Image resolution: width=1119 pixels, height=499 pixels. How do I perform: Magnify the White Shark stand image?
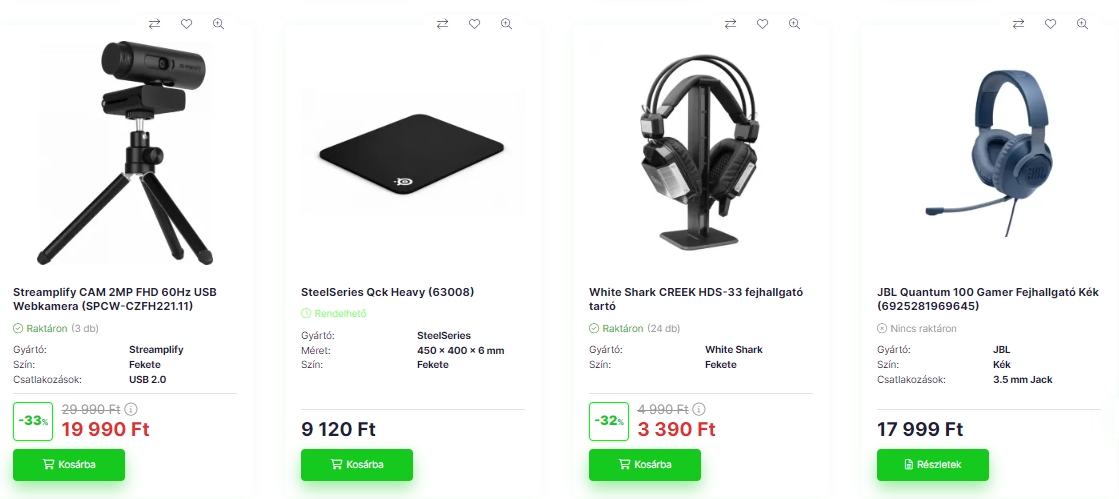click(794, 24)
